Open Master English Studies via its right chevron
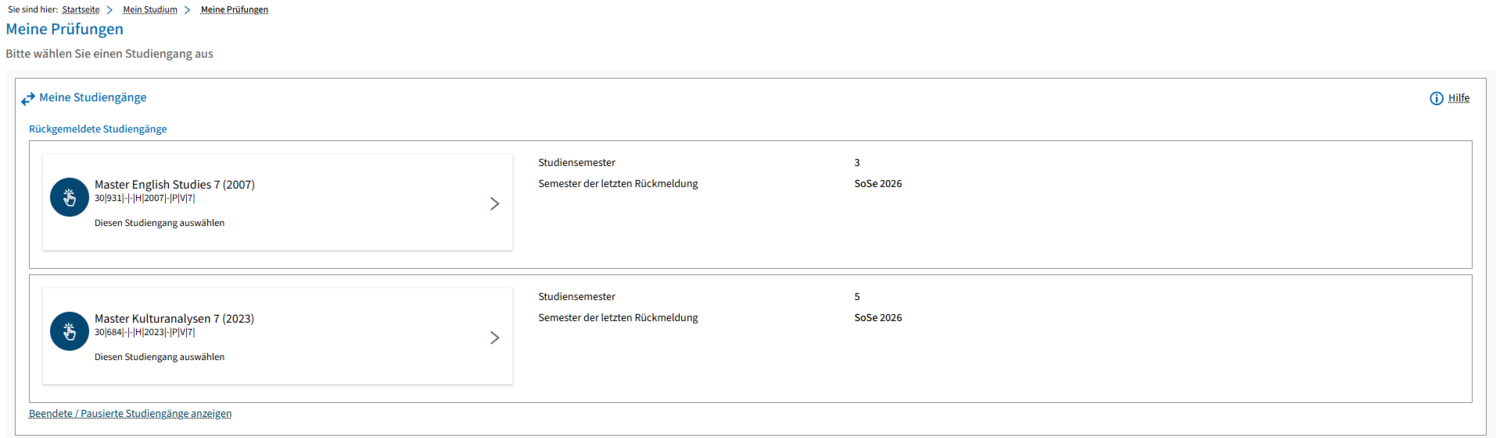 (494, 203)
